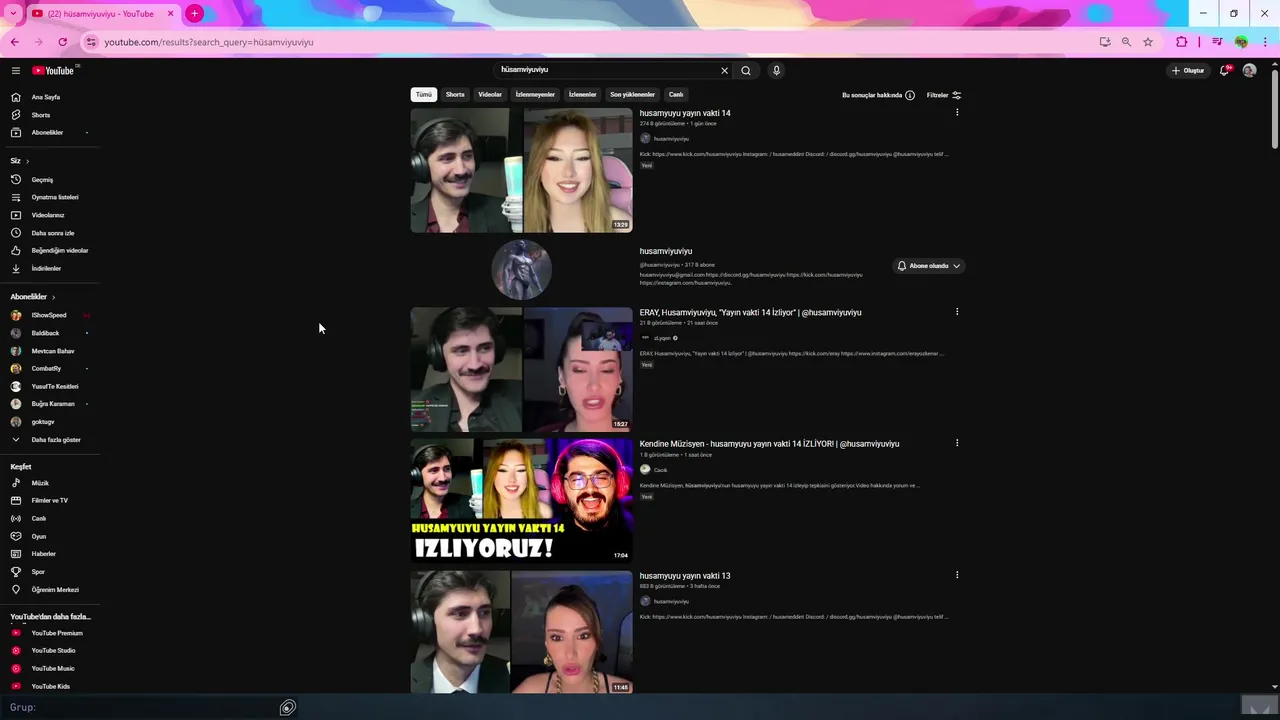The height and width of the screenshot is (720, 1280).
Task: Click the browser address bar URL
Action: (209, 42)
